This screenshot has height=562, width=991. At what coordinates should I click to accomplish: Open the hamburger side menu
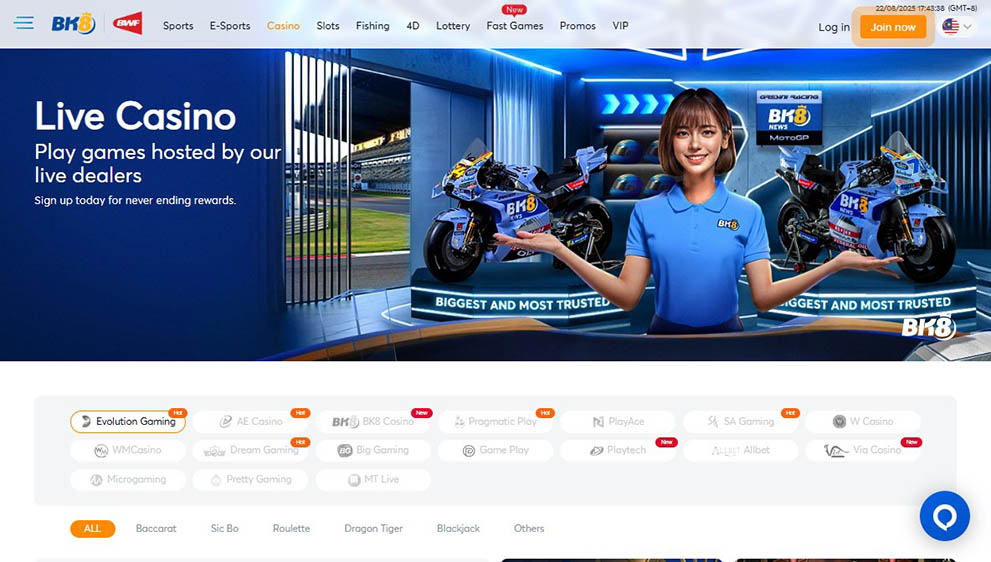tap(24, 23)
